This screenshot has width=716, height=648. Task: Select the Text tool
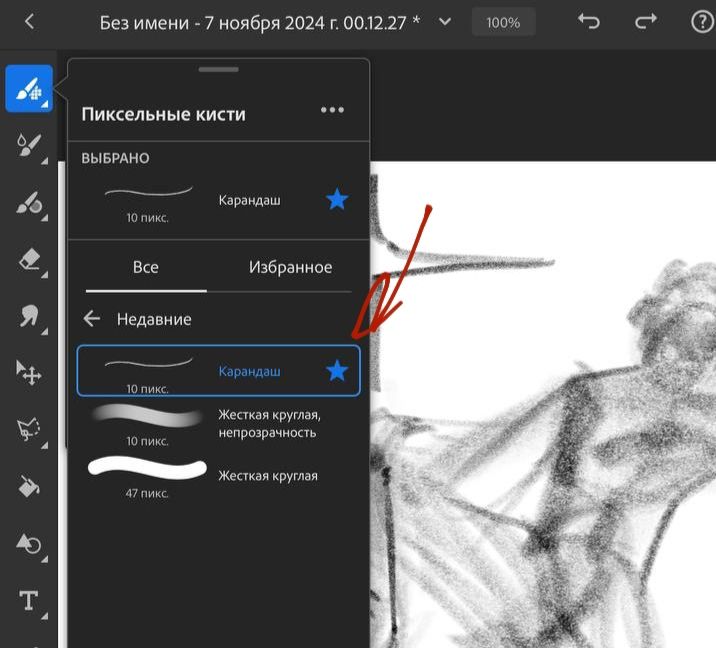tap(29, 601)
